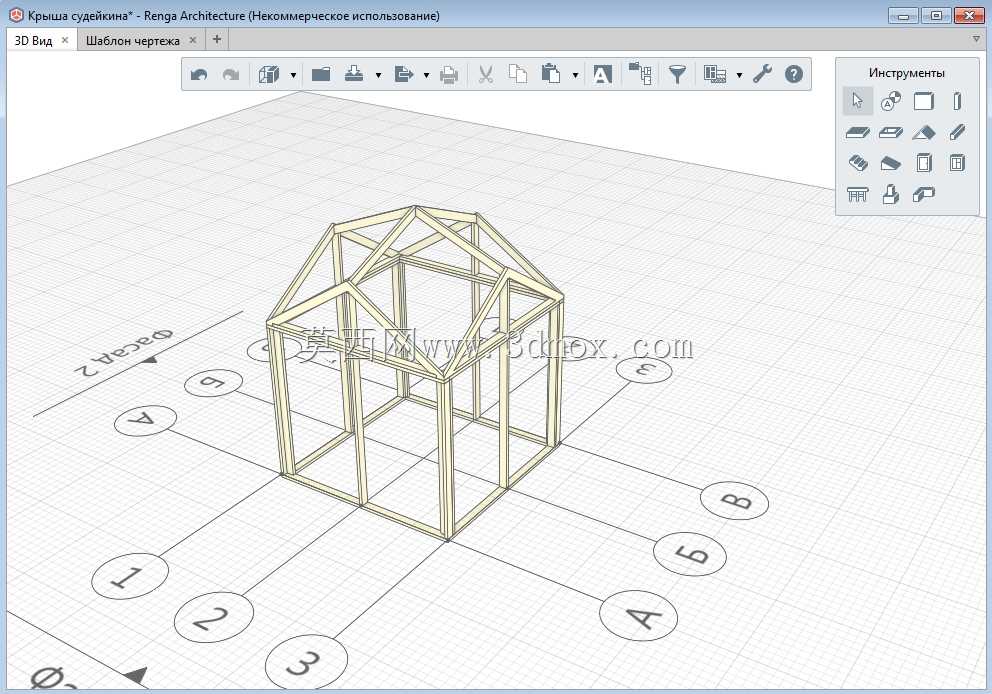Click the axis bubble labeled 2
This screenshot has height=694, width=992.
point(214,616)
